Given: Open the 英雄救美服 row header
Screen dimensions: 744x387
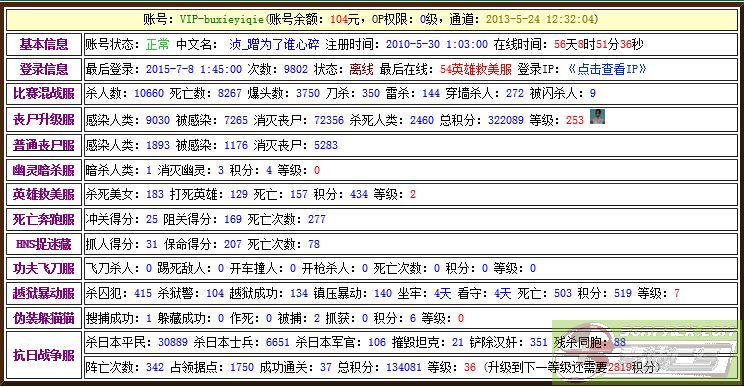Looking at the screenshot, I should coord(44,194).
